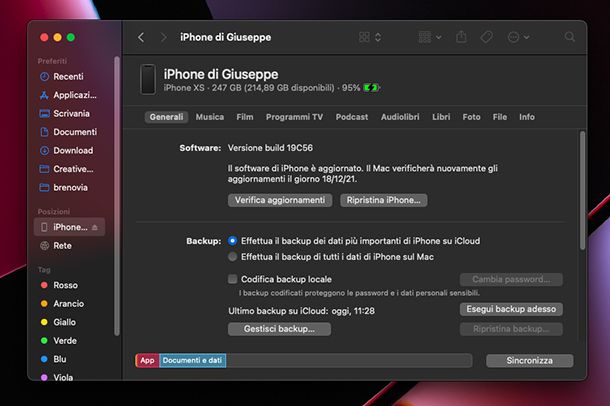610x406 pixels.
Task: Click Esegui backup adesso button
Action: tap(511, 309)
